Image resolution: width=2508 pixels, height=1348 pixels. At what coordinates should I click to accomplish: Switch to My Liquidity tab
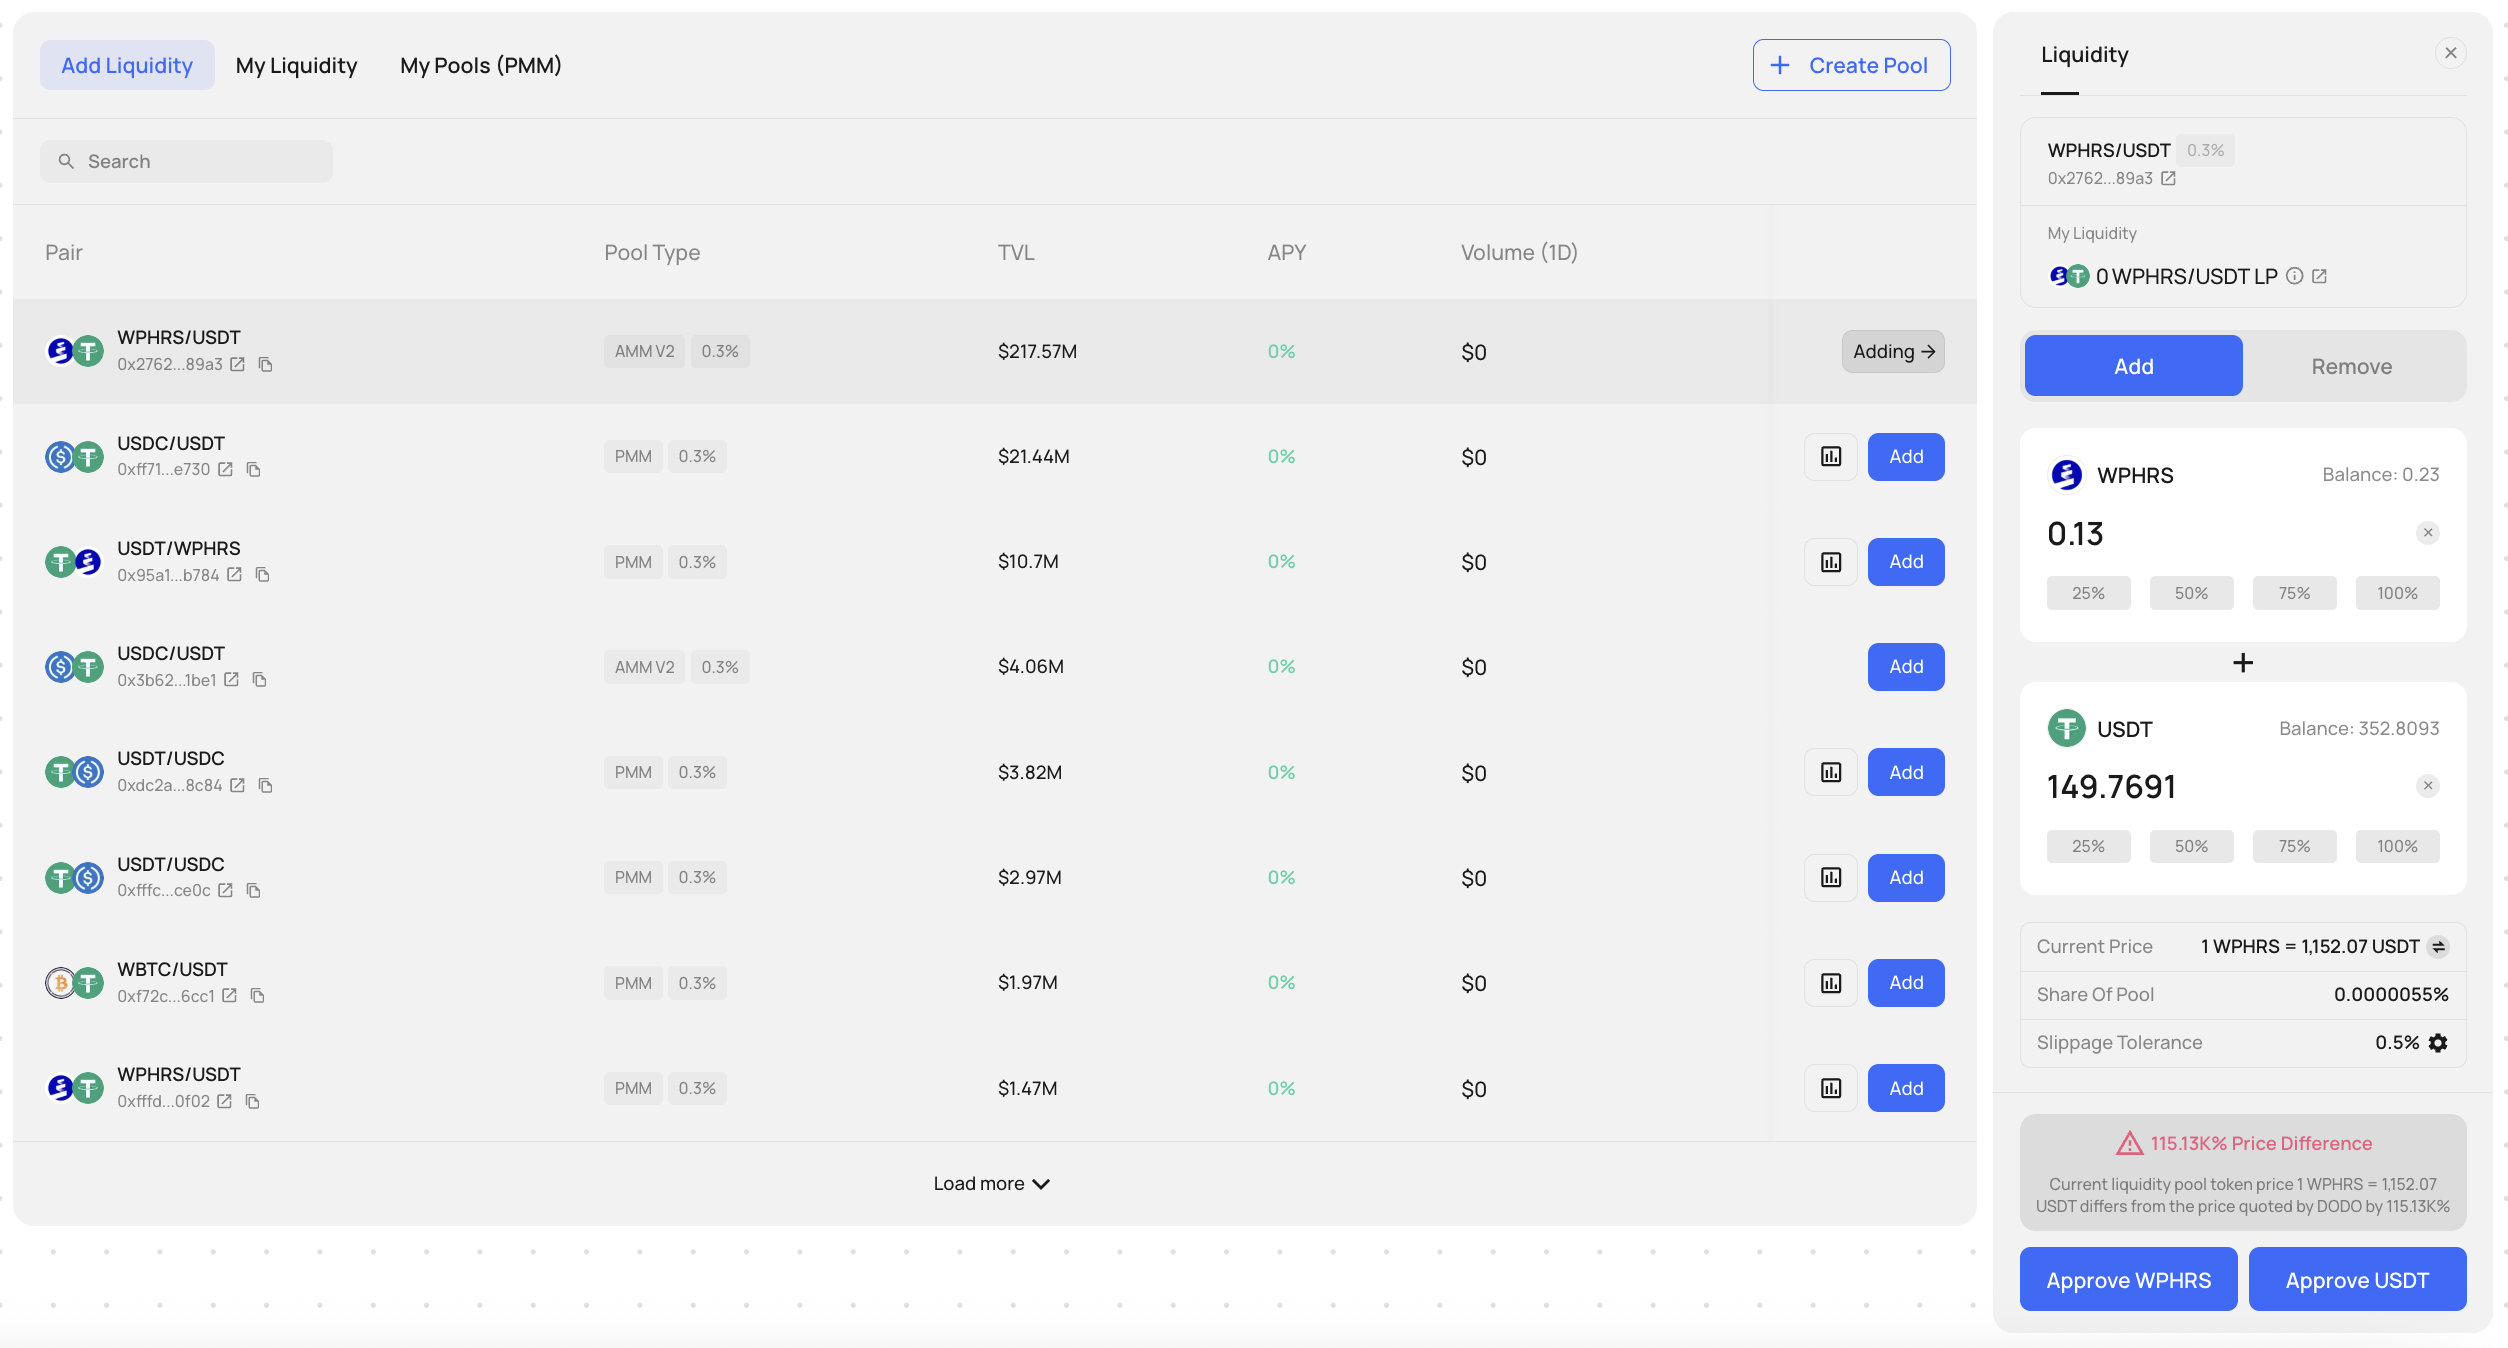click(x=296, y=66)
